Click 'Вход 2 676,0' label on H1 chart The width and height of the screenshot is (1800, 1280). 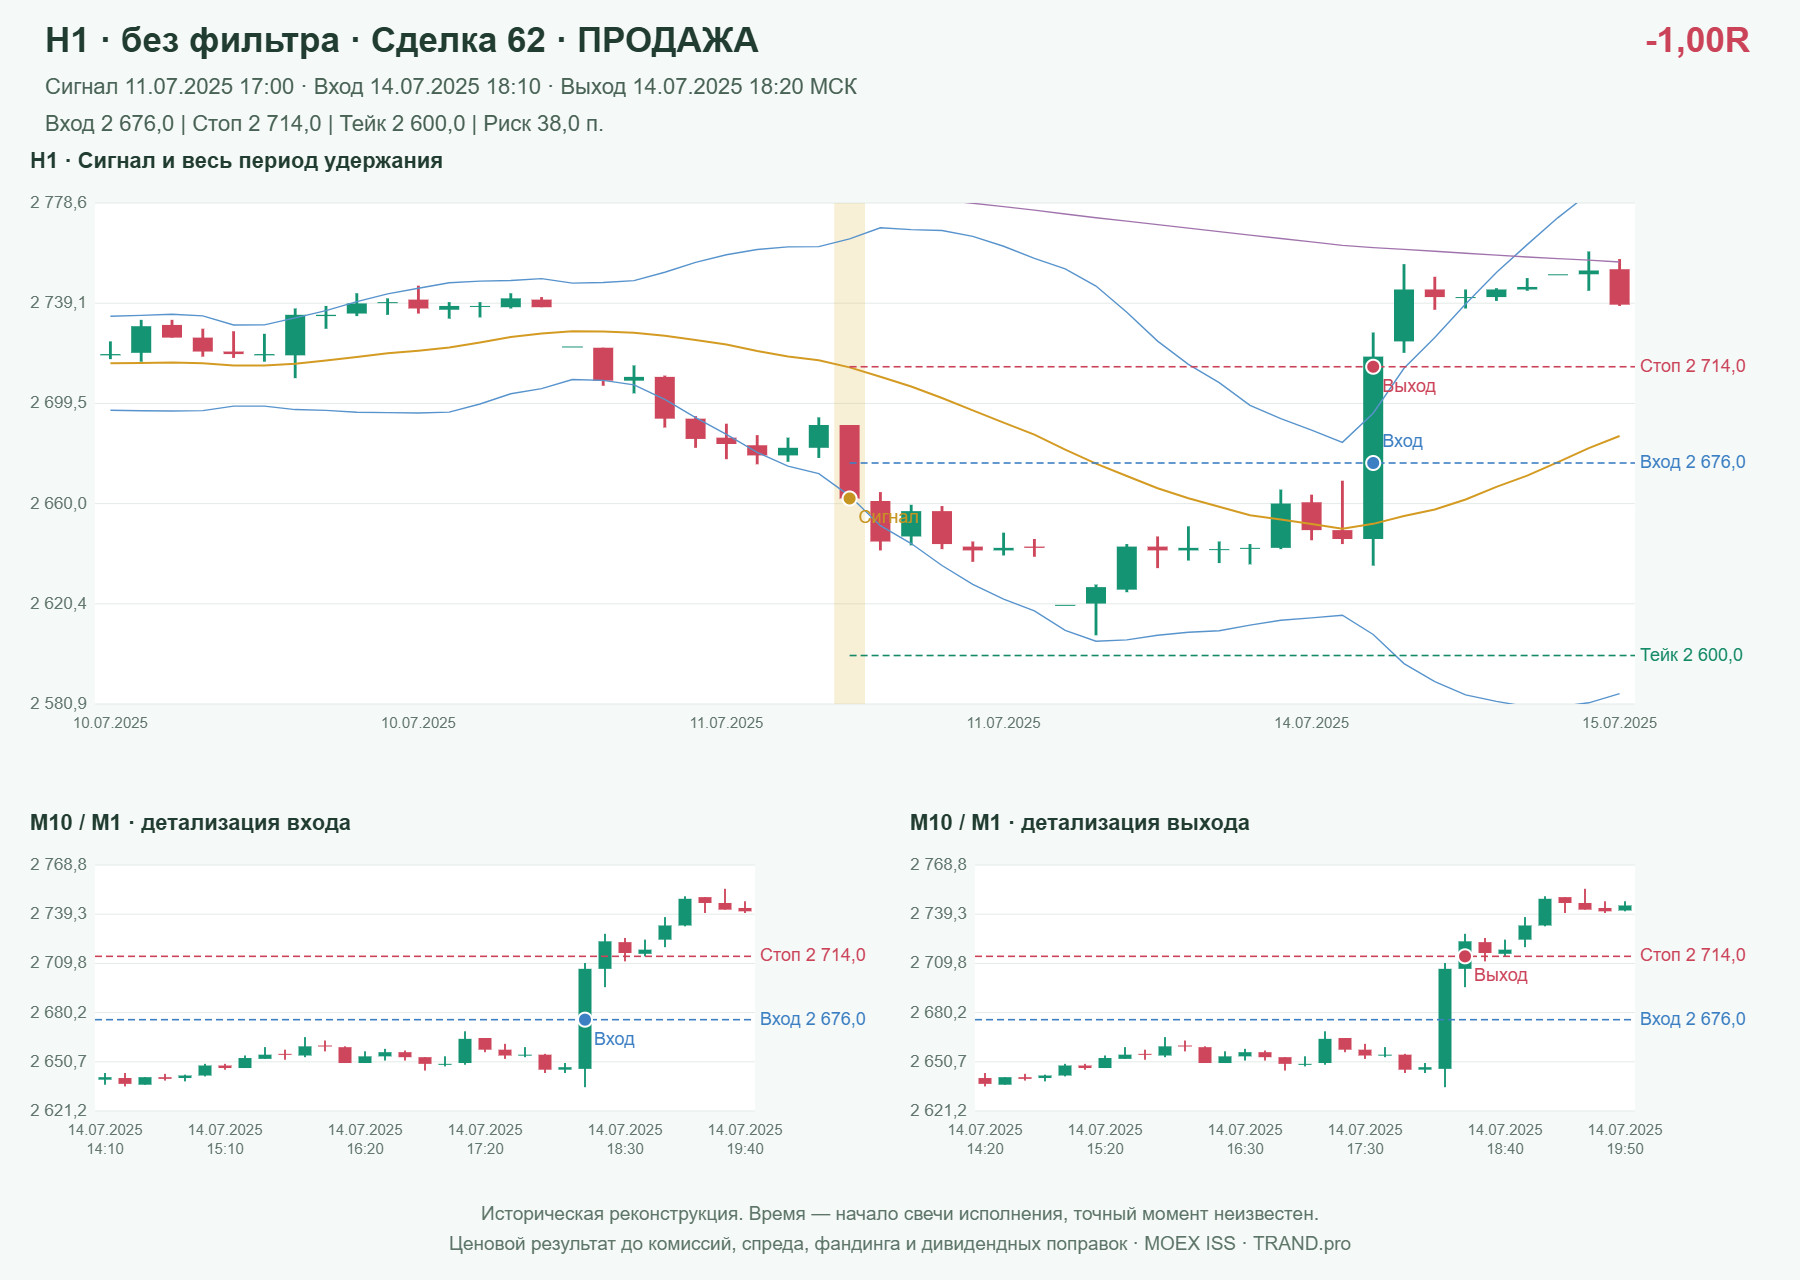click(x=1692, y=462)
